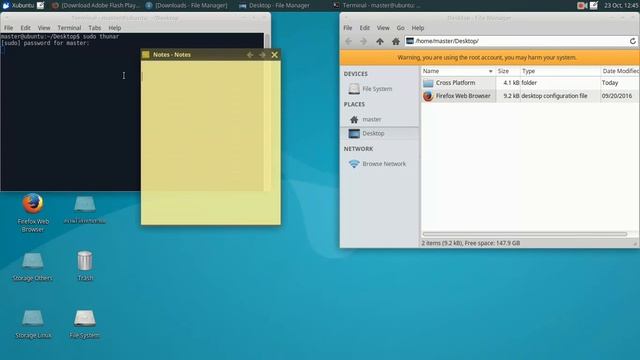640x360 pixels.
Task: Open the Go menu in the file manager
Action: [400, 28]
